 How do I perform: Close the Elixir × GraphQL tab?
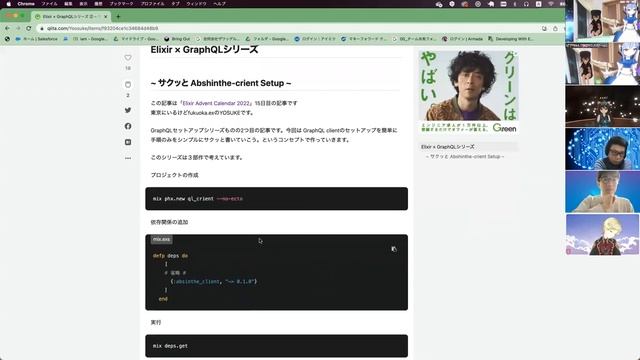[x=105, y=17]
